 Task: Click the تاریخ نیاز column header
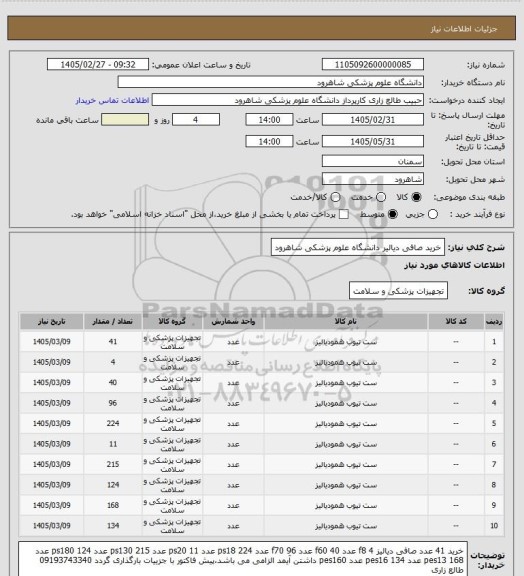pos(51,321)
